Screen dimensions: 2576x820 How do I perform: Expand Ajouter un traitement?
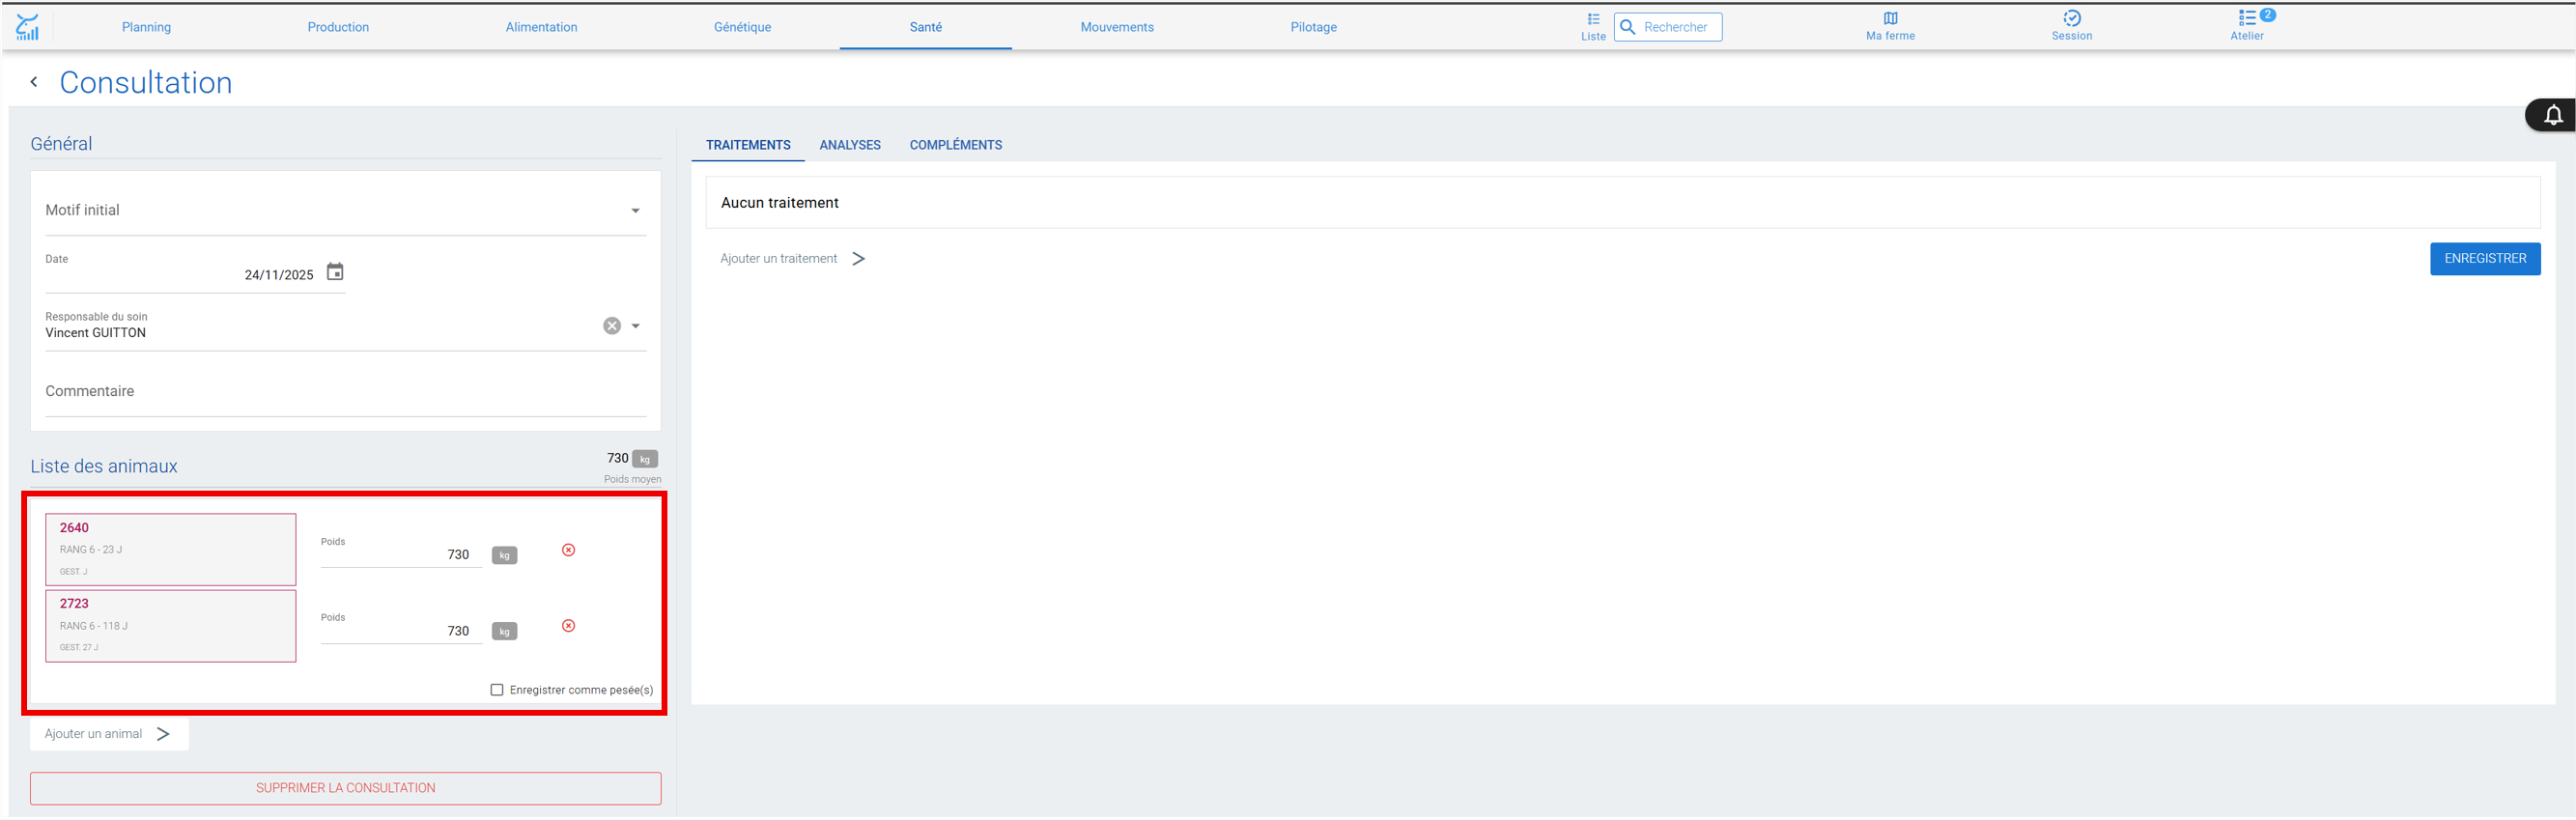click(792, 259)
